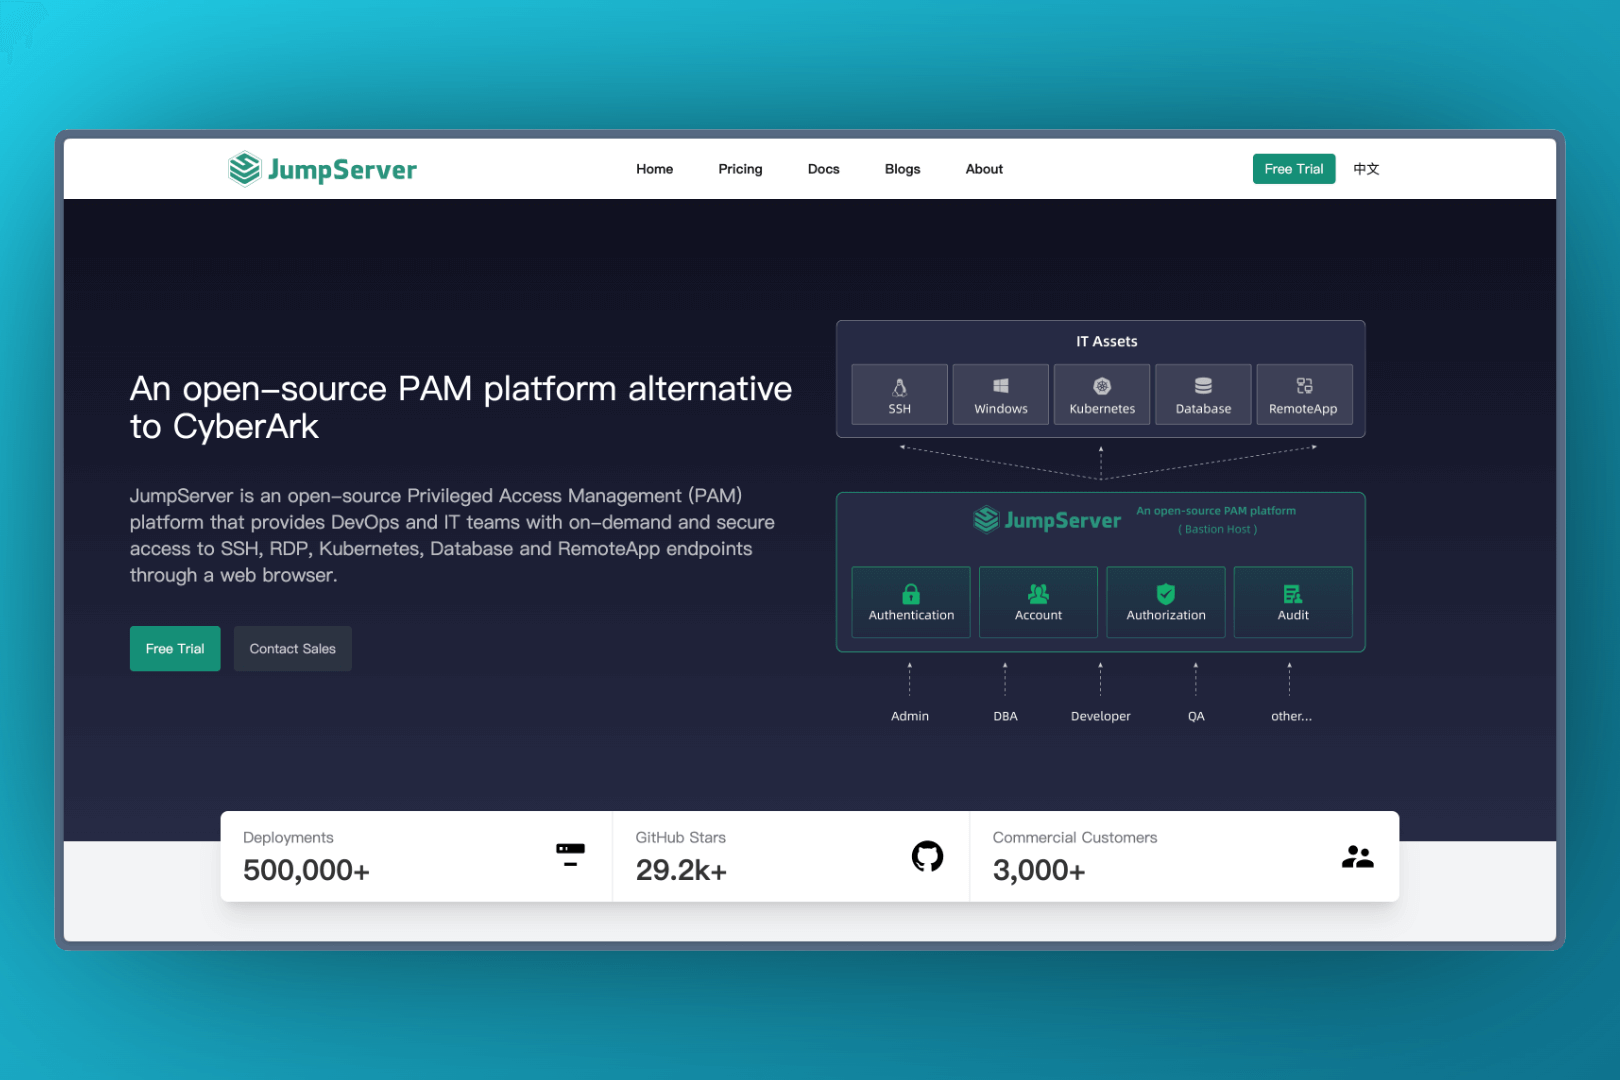
Task: Click the hero Free Trial button
Action: [175, 649]
